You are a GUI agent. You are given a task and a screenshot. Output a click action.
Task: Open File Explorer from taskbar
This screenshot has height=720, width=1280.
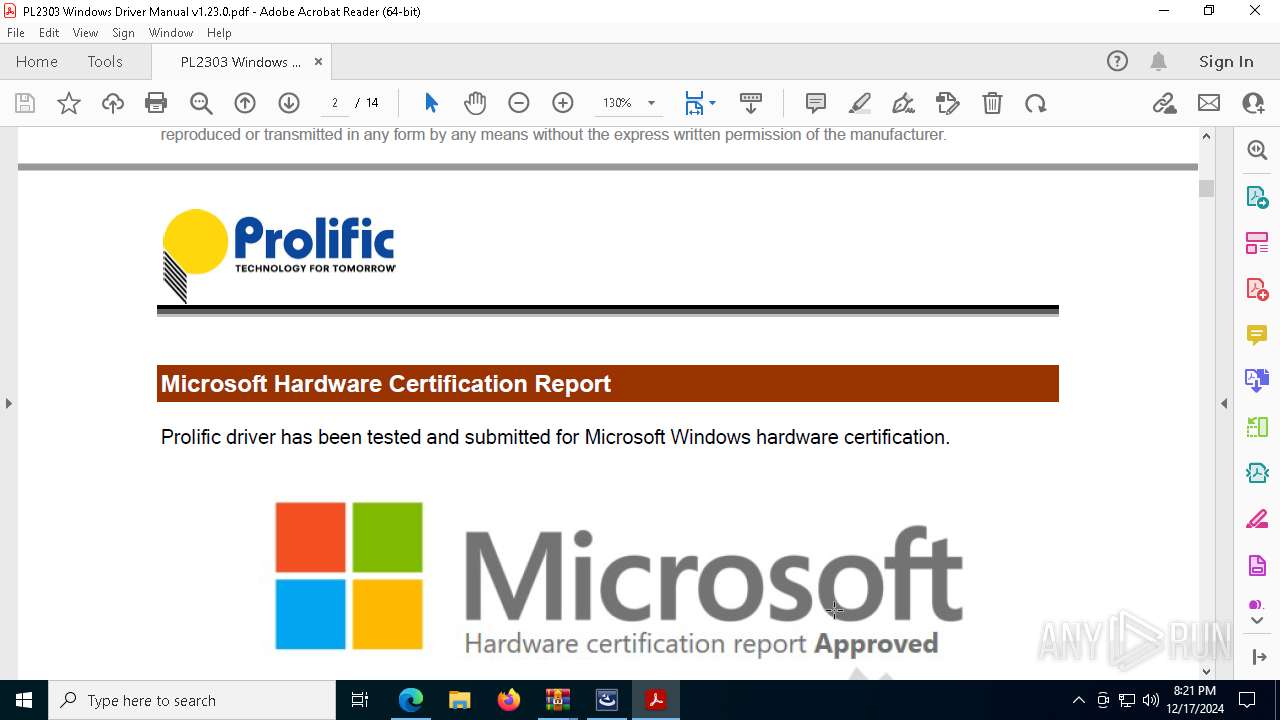click(460, 700)
